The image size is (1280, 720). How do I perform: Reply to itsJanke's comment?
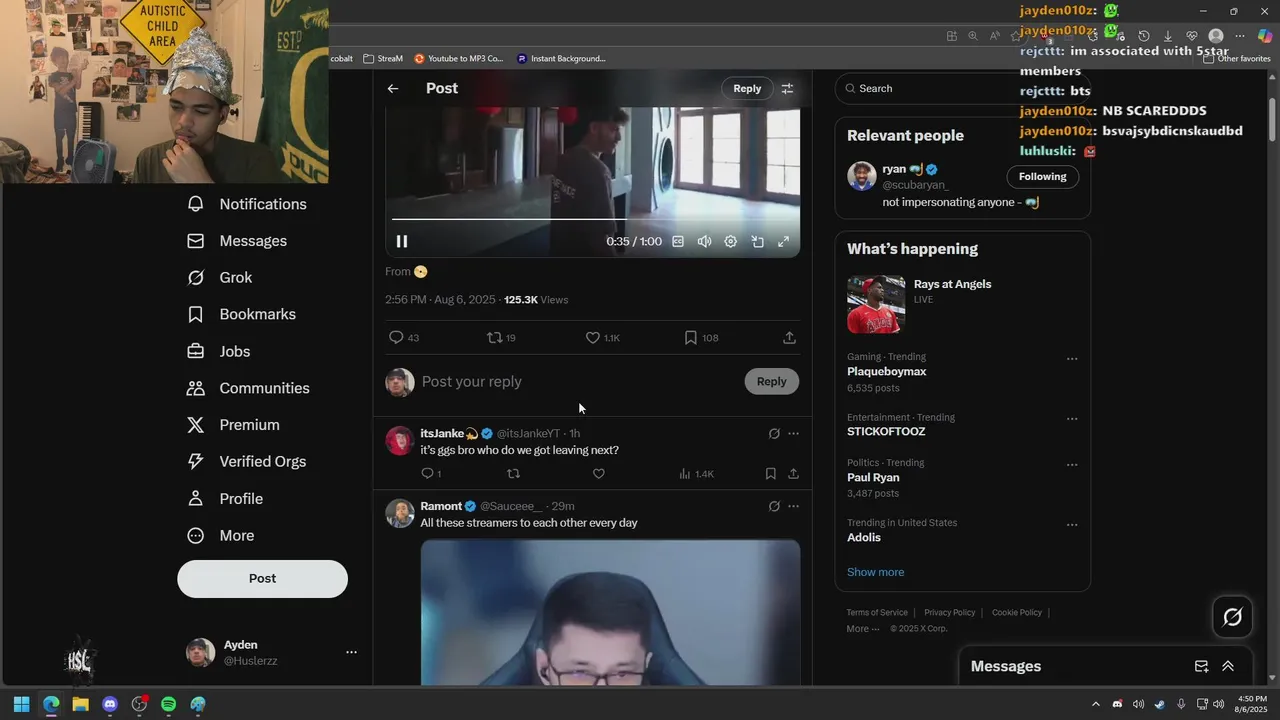427,474
